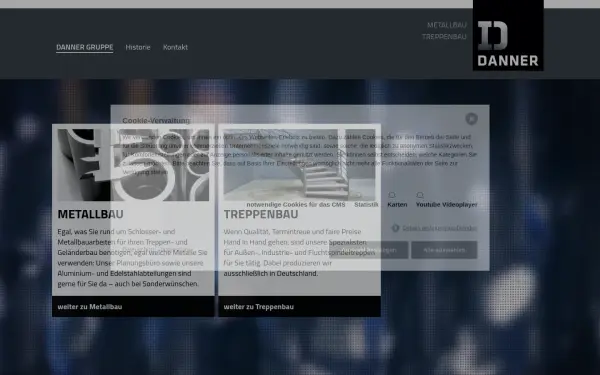Click the TREPPENBAU card heading
600x375 pixels.
(261, 214)
